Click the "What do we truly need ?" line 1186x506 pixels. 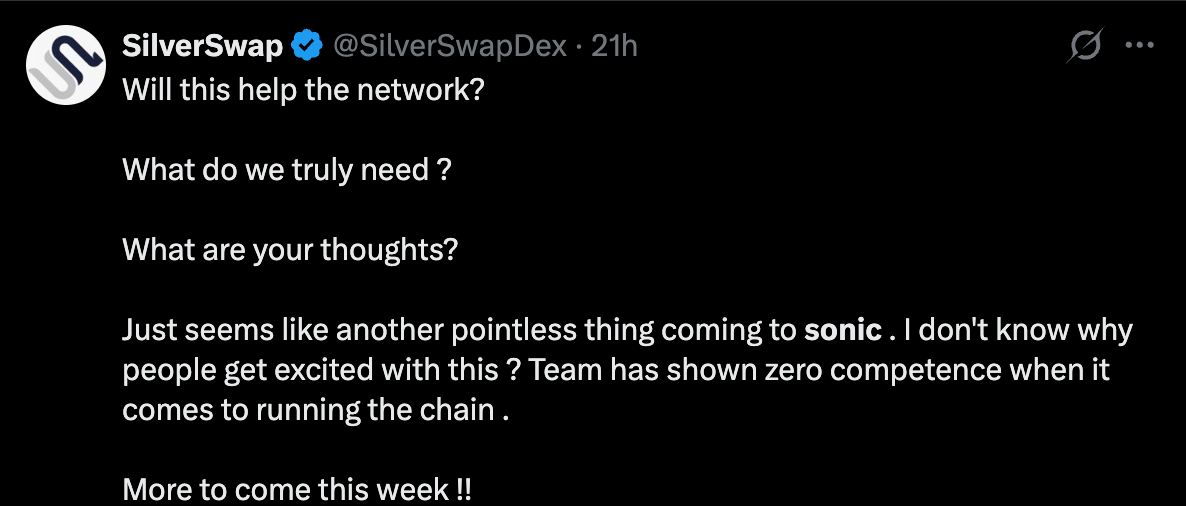(287, 170)
